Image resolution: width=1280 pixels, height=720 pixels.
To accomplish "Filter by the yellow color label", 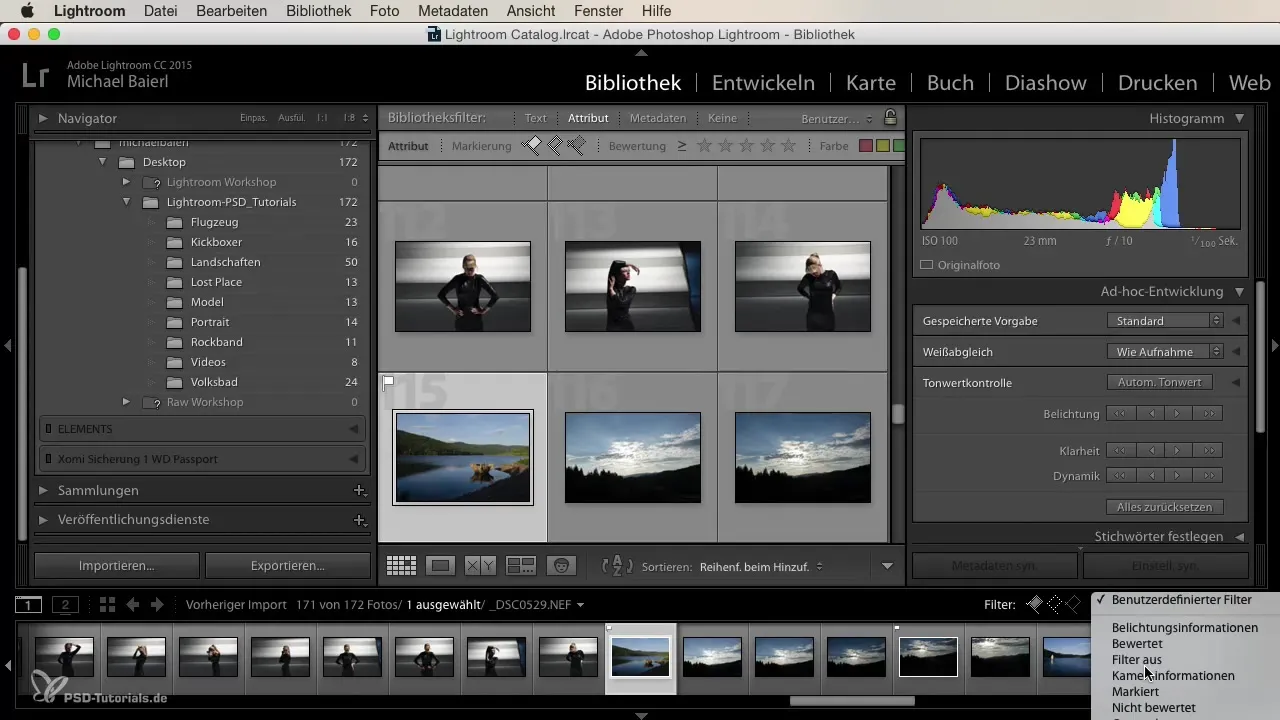I will pos(882,146).
